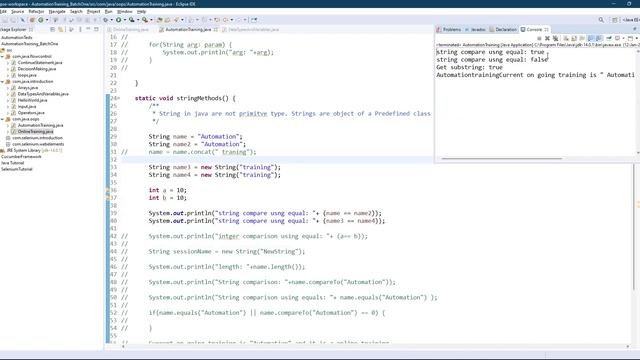Switch to OnlineTraining.java editor tab
Screen dimensions: 640x360
(x=131, y=29)
